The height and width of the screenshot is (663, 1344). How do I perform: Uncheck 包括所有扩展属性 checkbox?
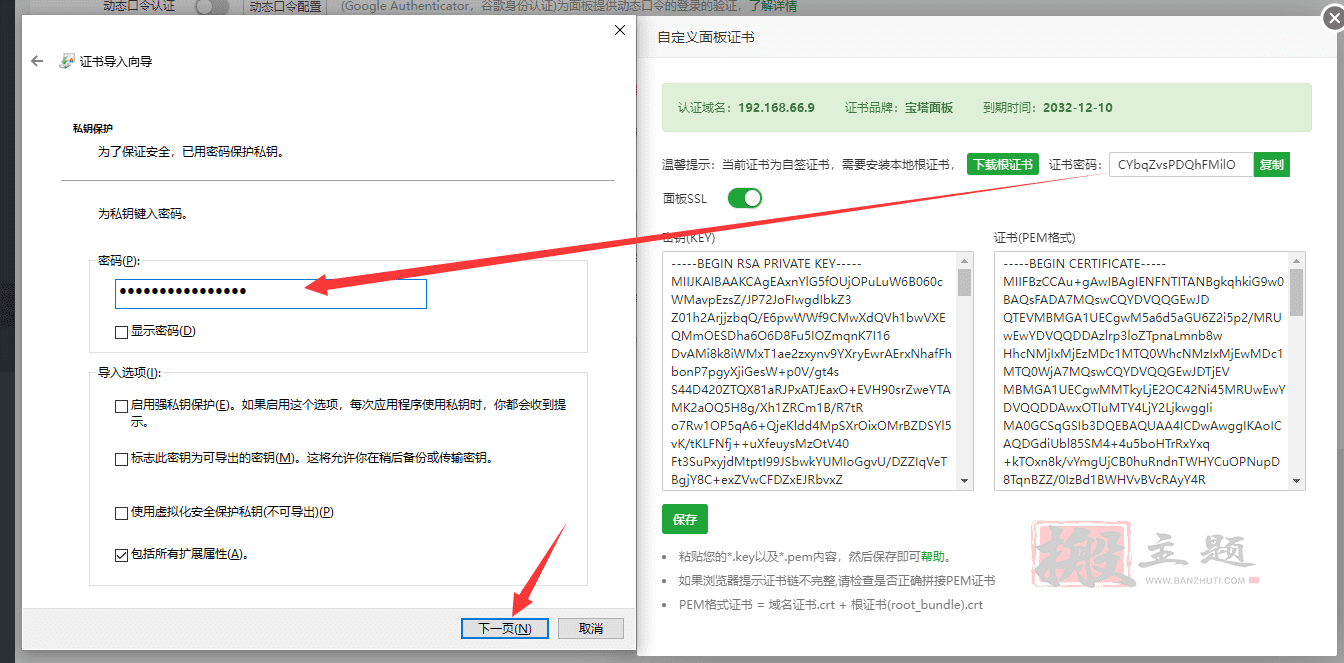click(x=121, y=554)
